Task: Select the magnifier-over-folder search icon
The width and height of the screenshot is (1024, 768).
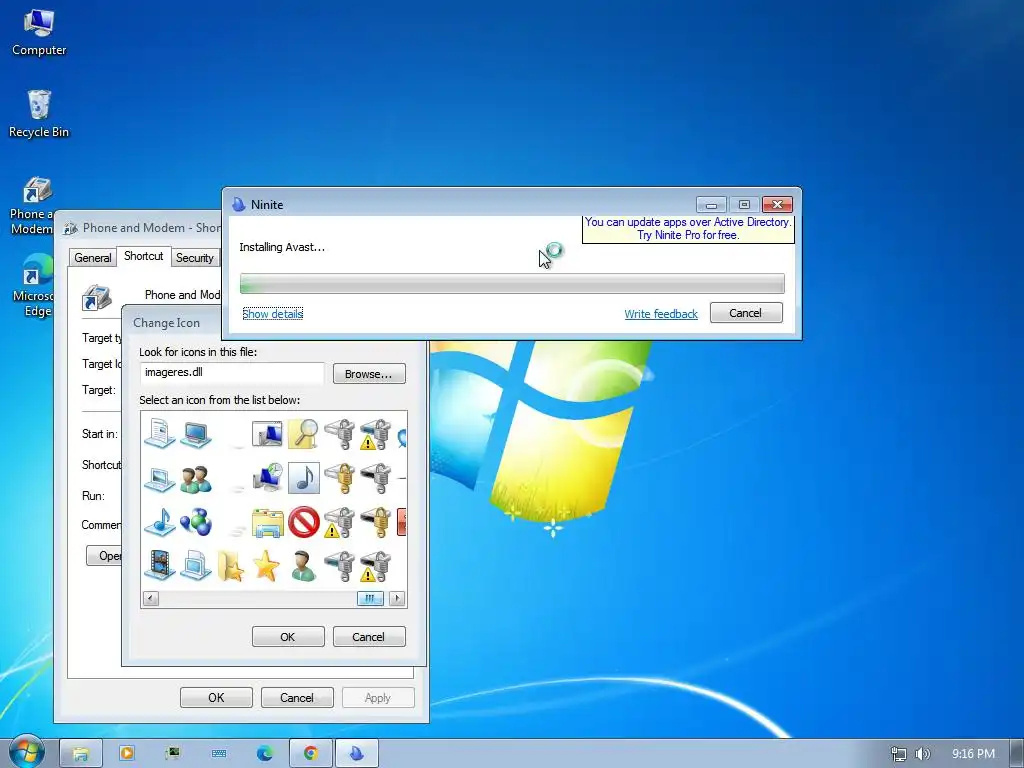Action: [x=303, y=434]
